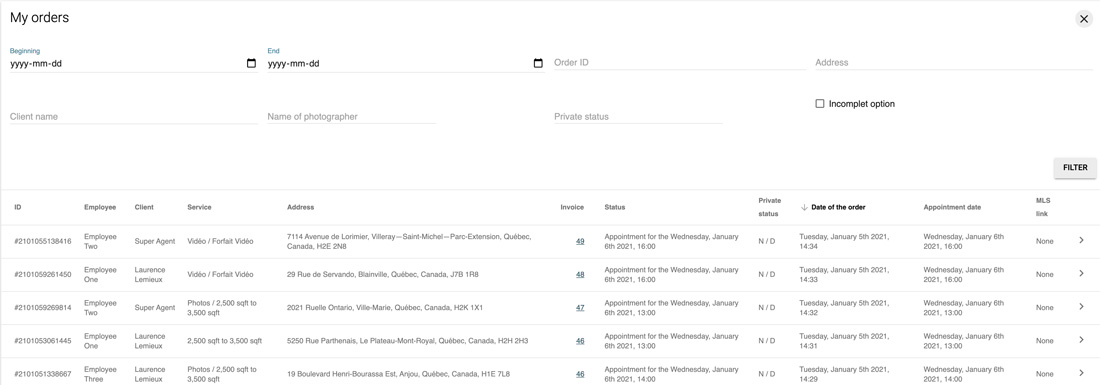Open invoice 47 link
1100x385 pixels.
click(x=580, y=308)
